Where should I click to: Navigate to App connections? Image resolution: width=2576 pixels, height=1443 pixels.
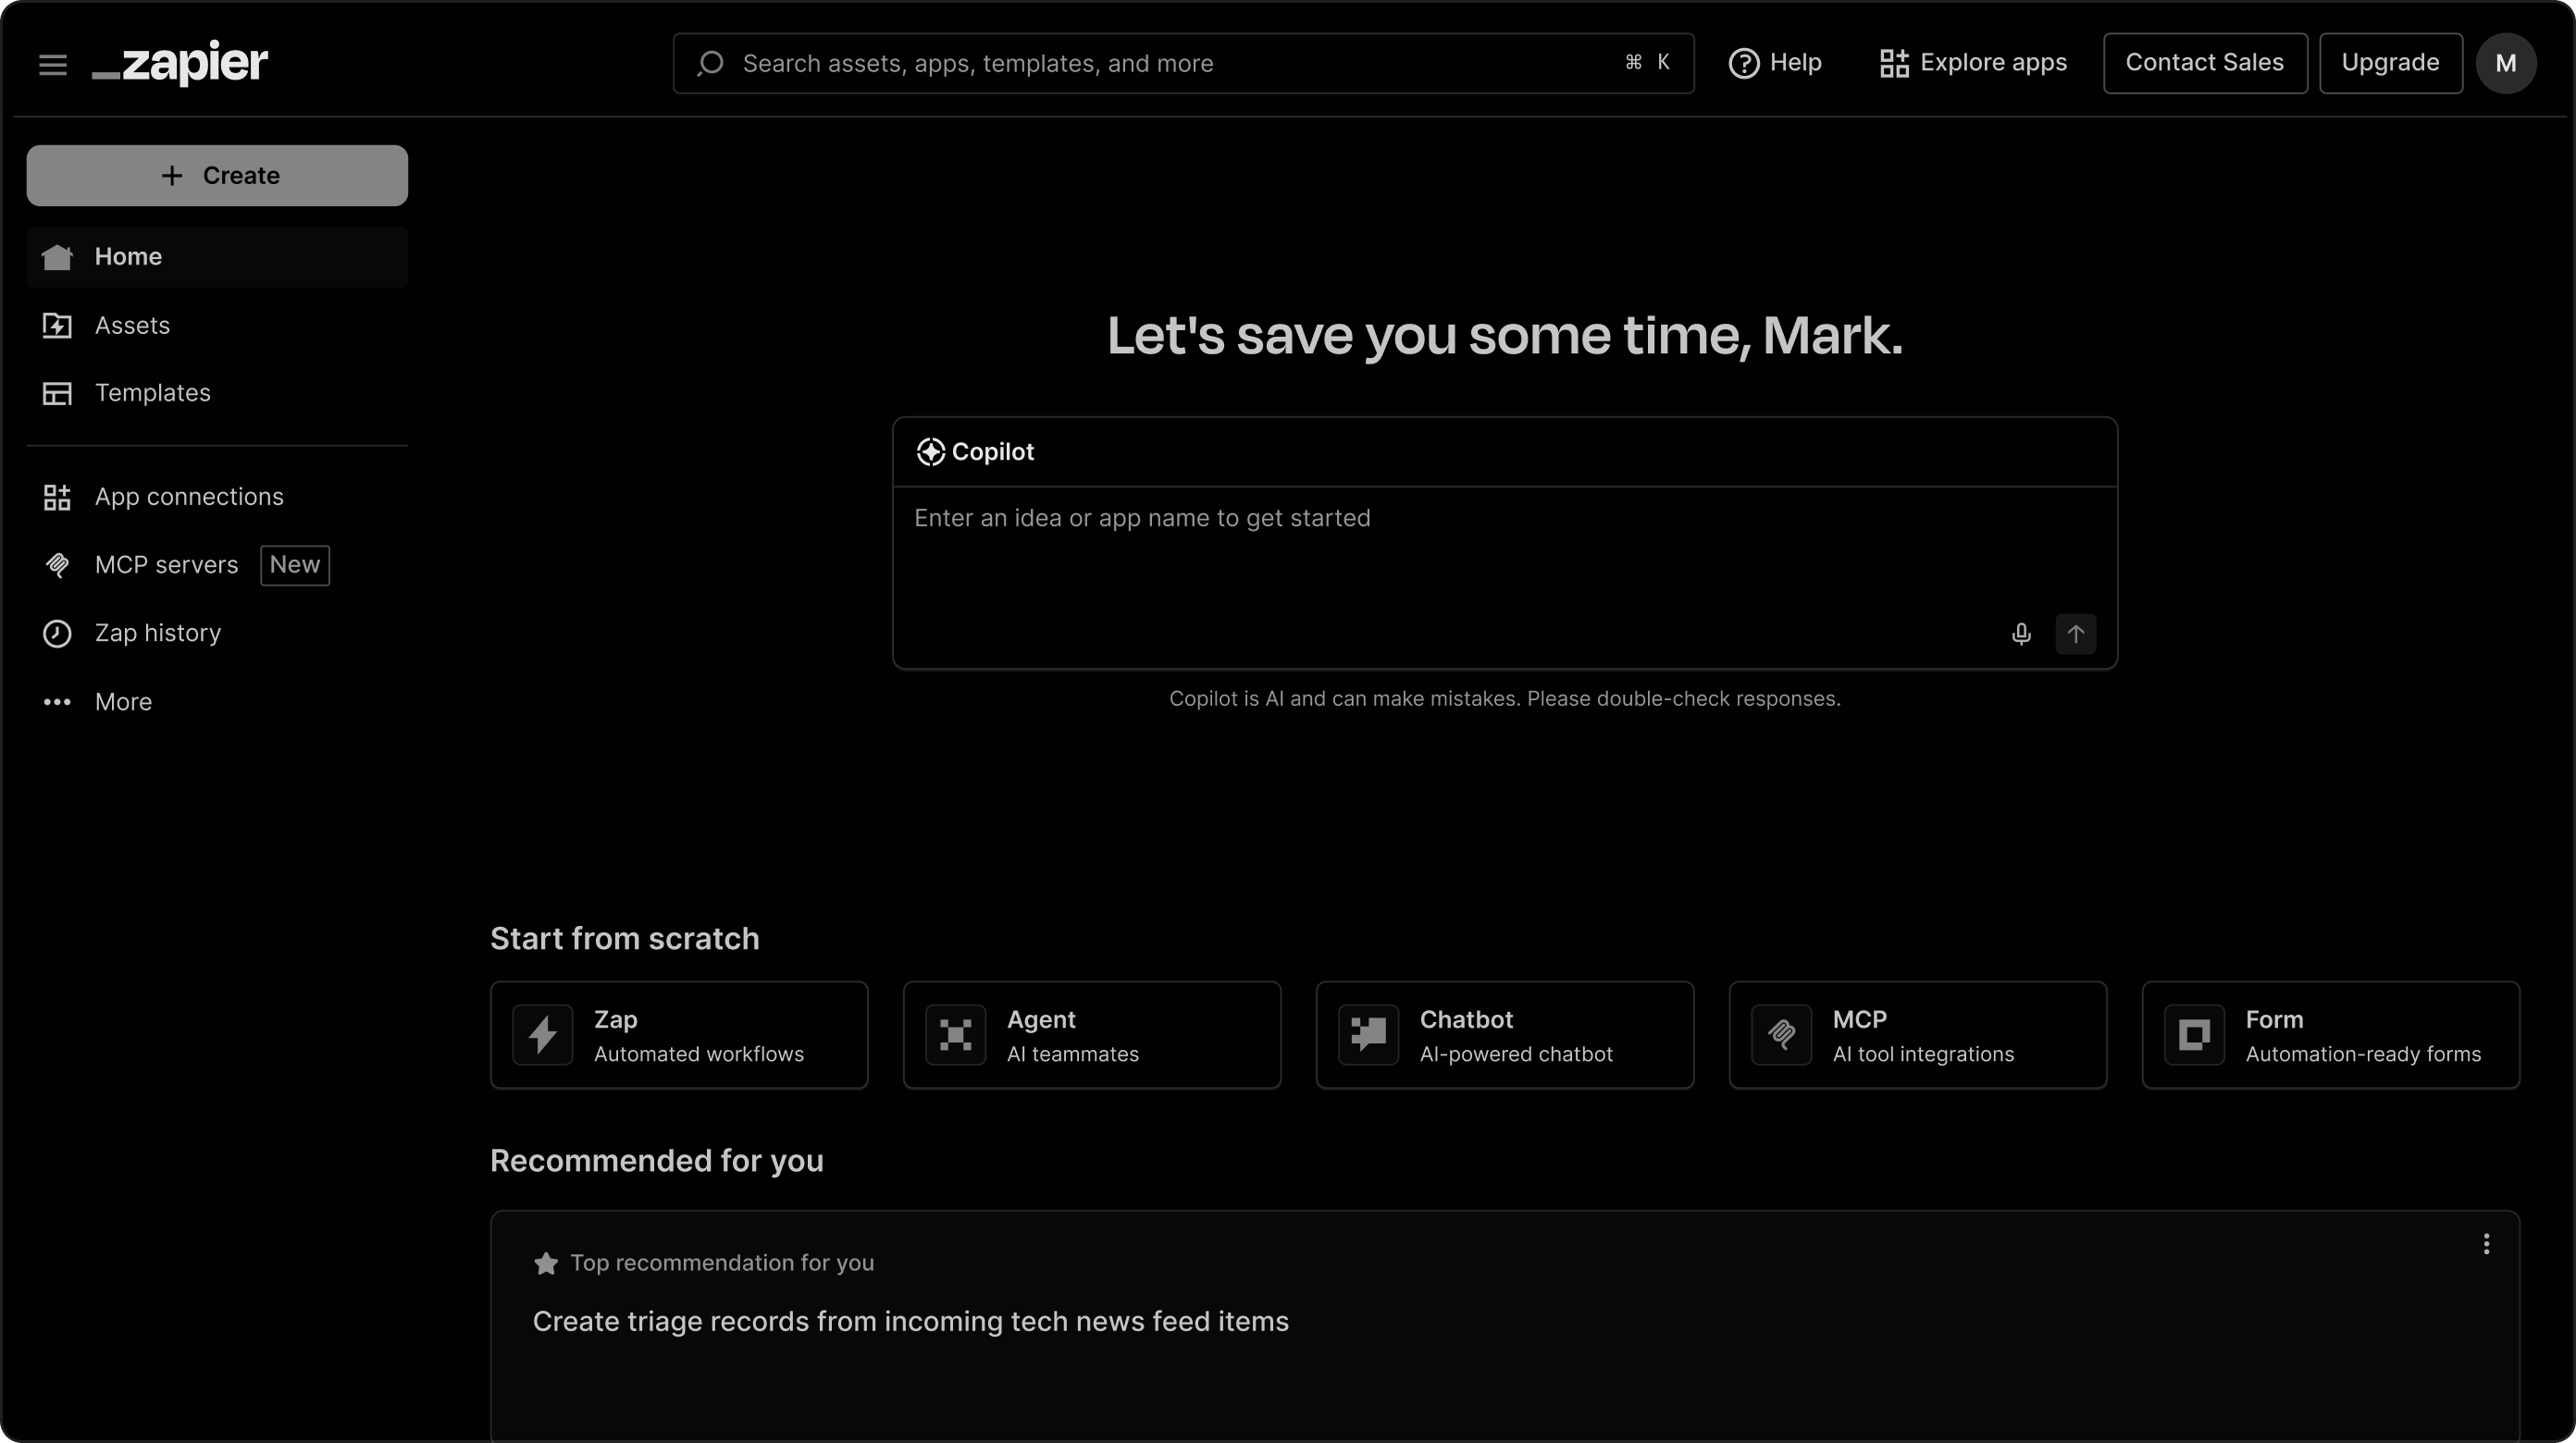pos(217,497)
